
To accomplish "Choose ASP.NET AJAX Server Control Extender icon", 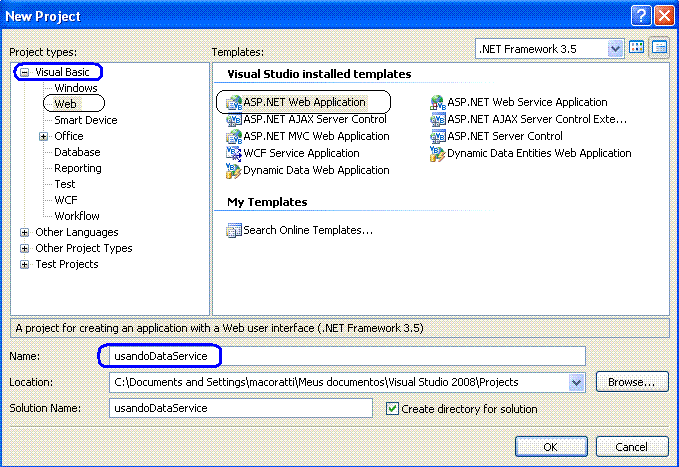I will pyautogui.click(x=438, y=120).
